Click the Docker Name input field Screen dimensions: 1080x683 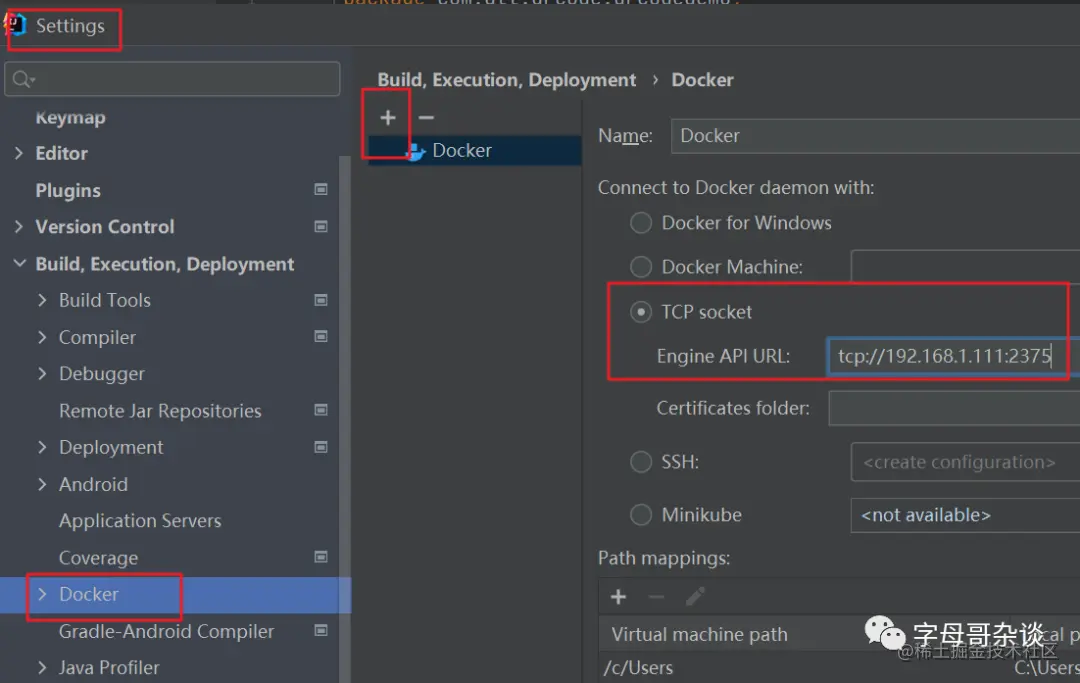[875, 136]
